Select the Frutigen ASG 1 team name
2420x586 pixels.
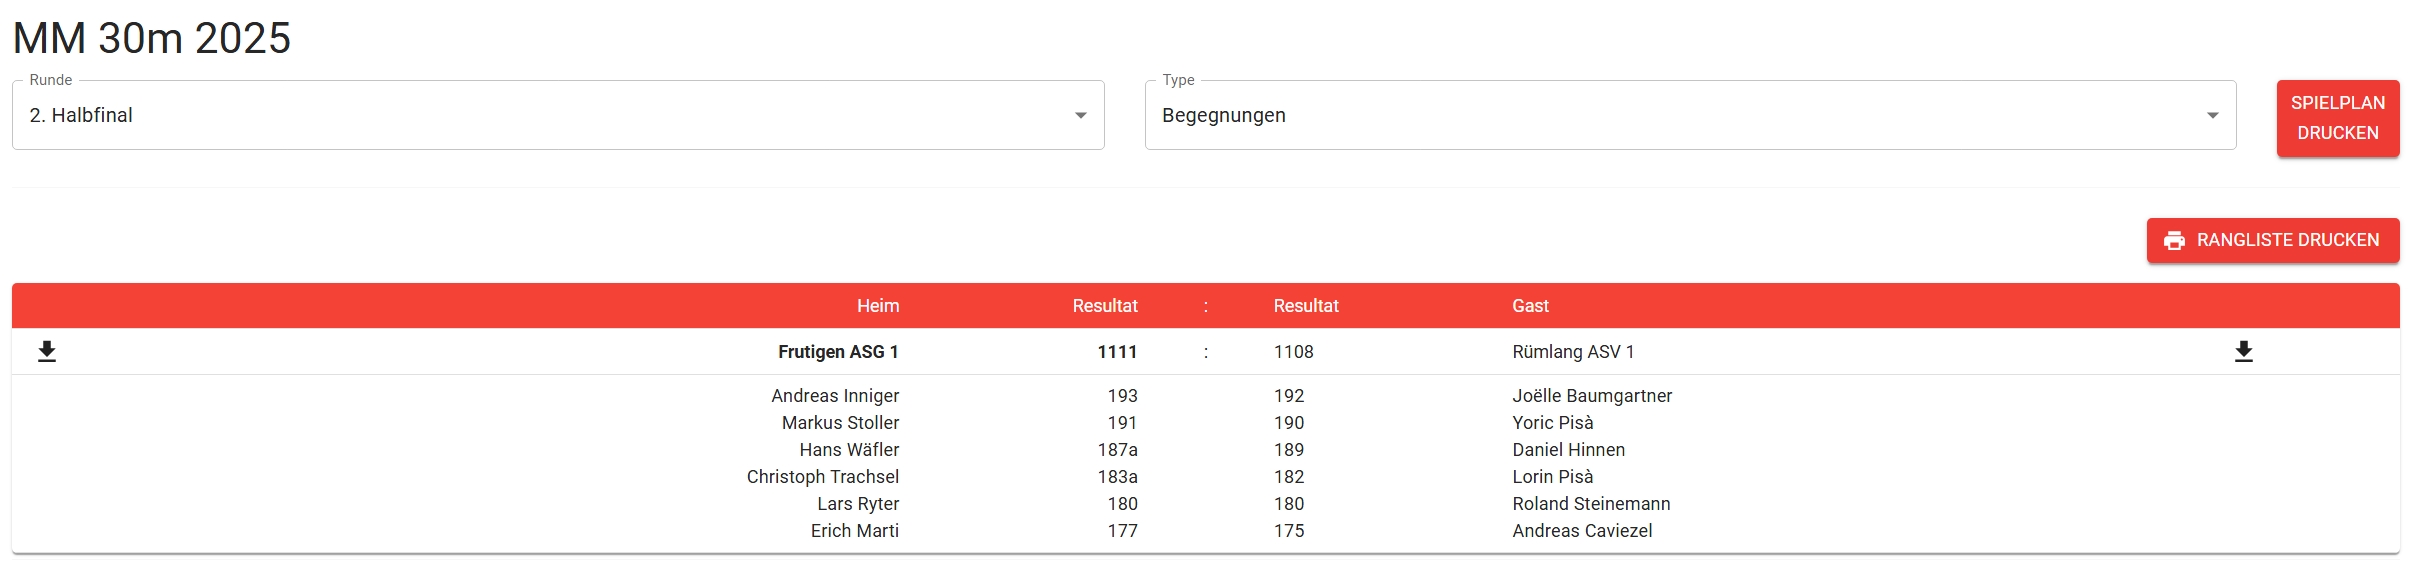pyautogui.click(x=838, y=352)
